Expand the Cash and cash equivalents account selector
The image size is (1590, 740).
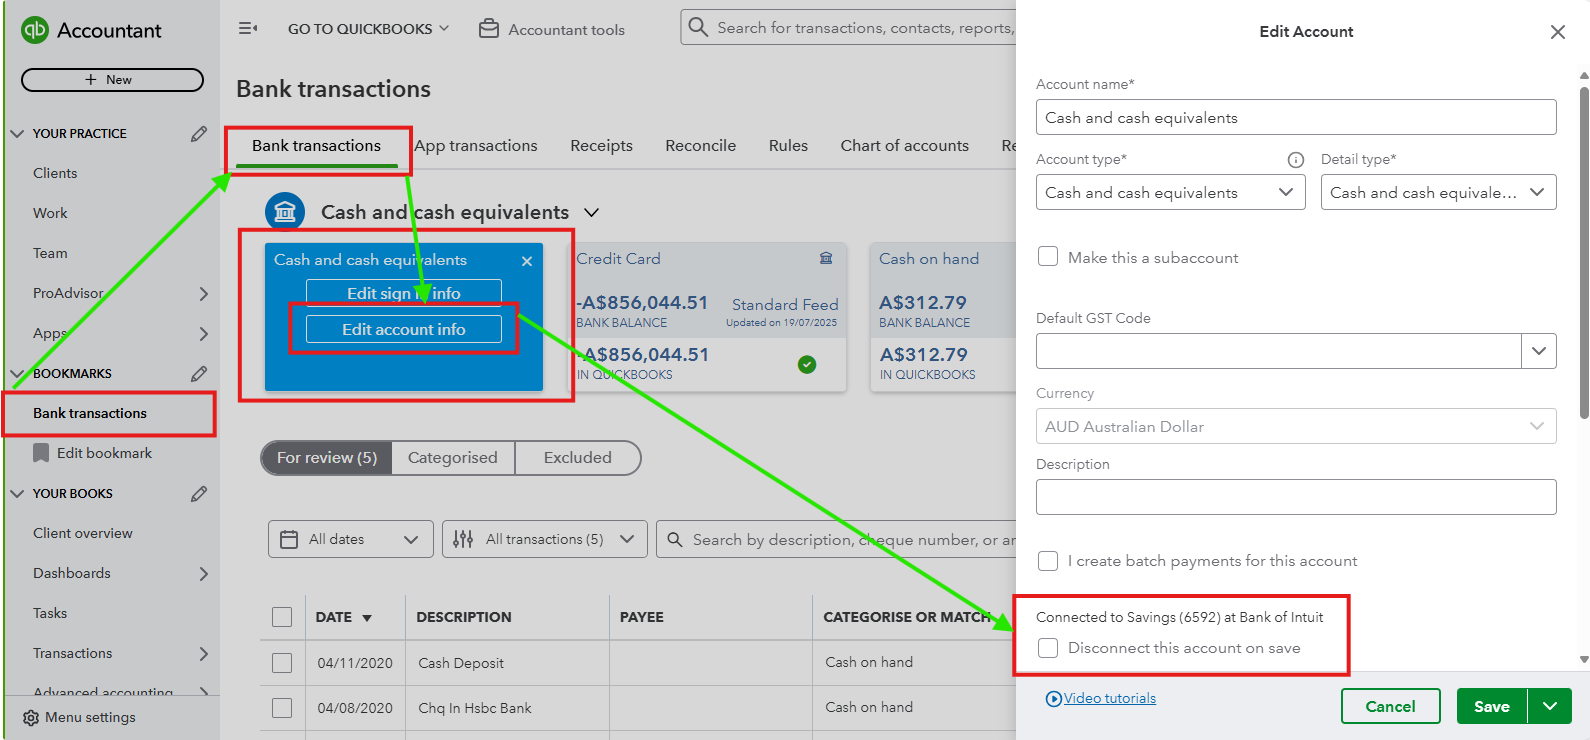tap(591, 212)
